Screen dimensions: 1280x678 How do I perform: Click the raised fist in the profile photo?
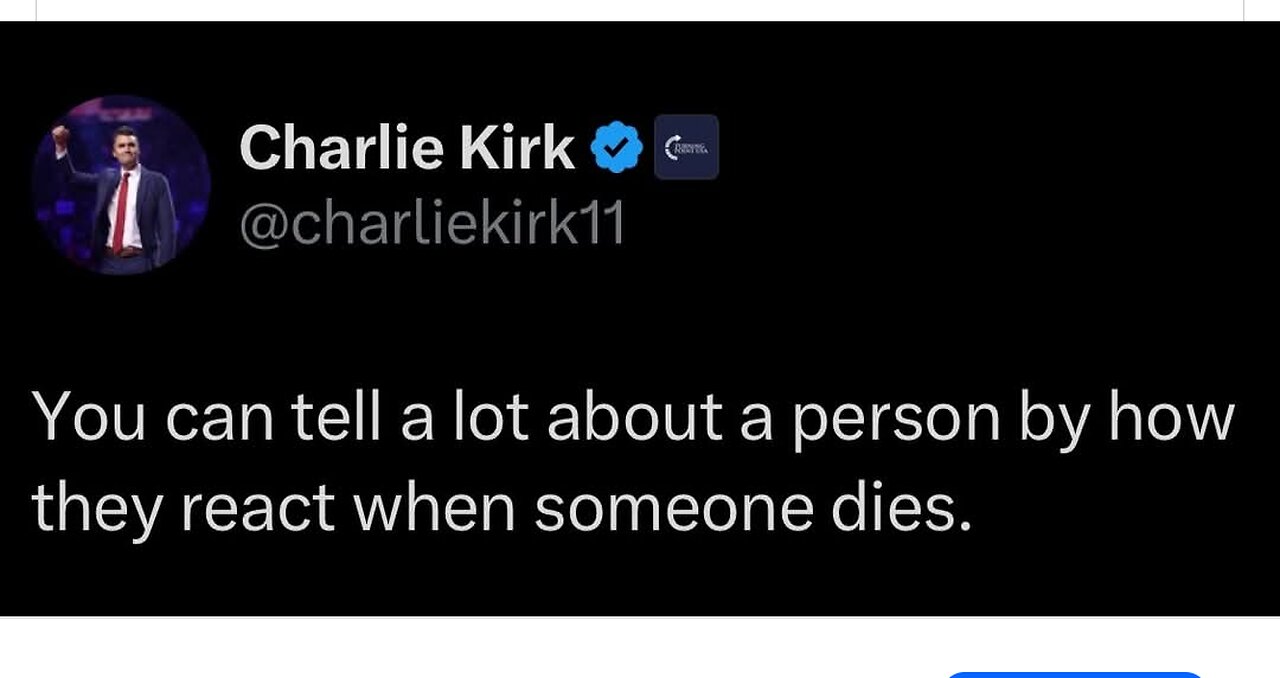(60, 134)
